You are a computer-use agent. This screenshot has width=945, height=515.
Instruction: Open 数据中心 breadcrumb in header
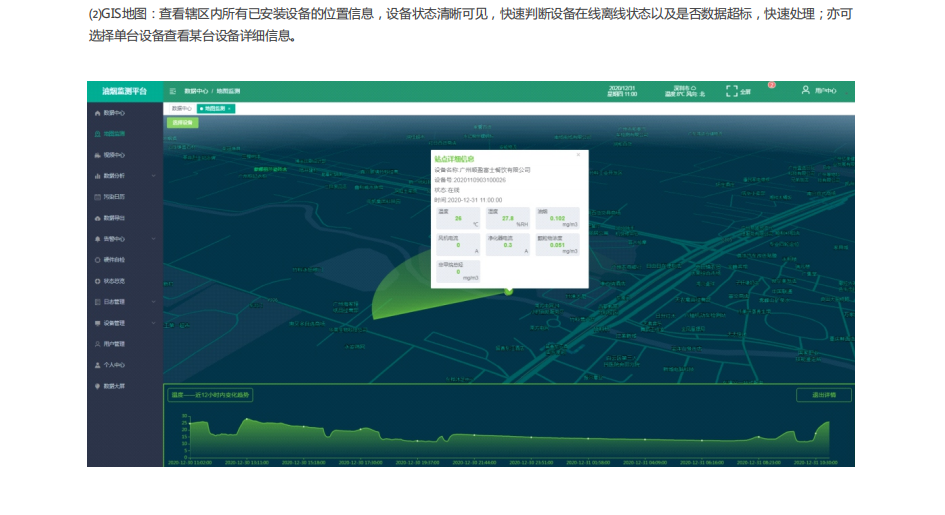(196, 91)
